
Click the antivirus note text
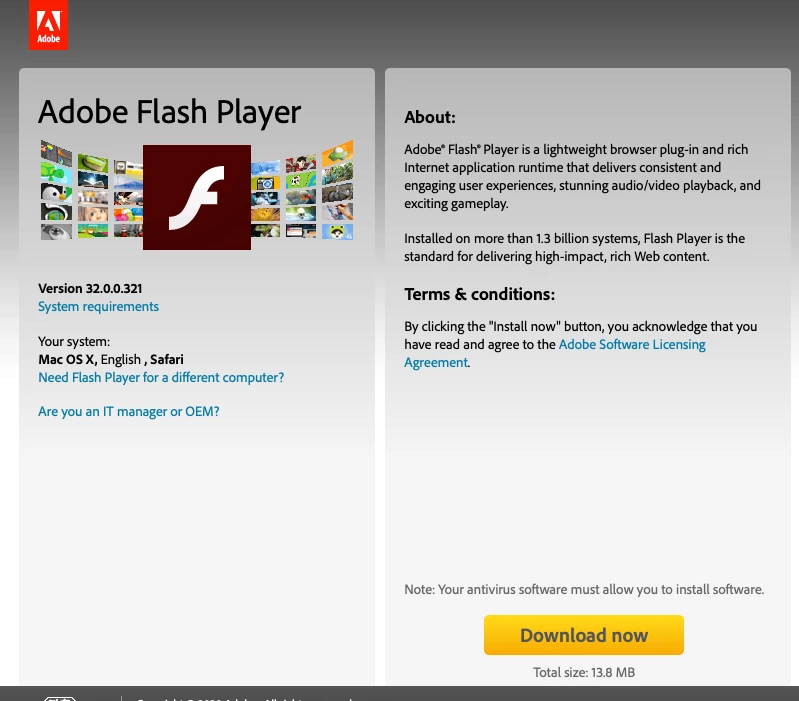(584, 589)
